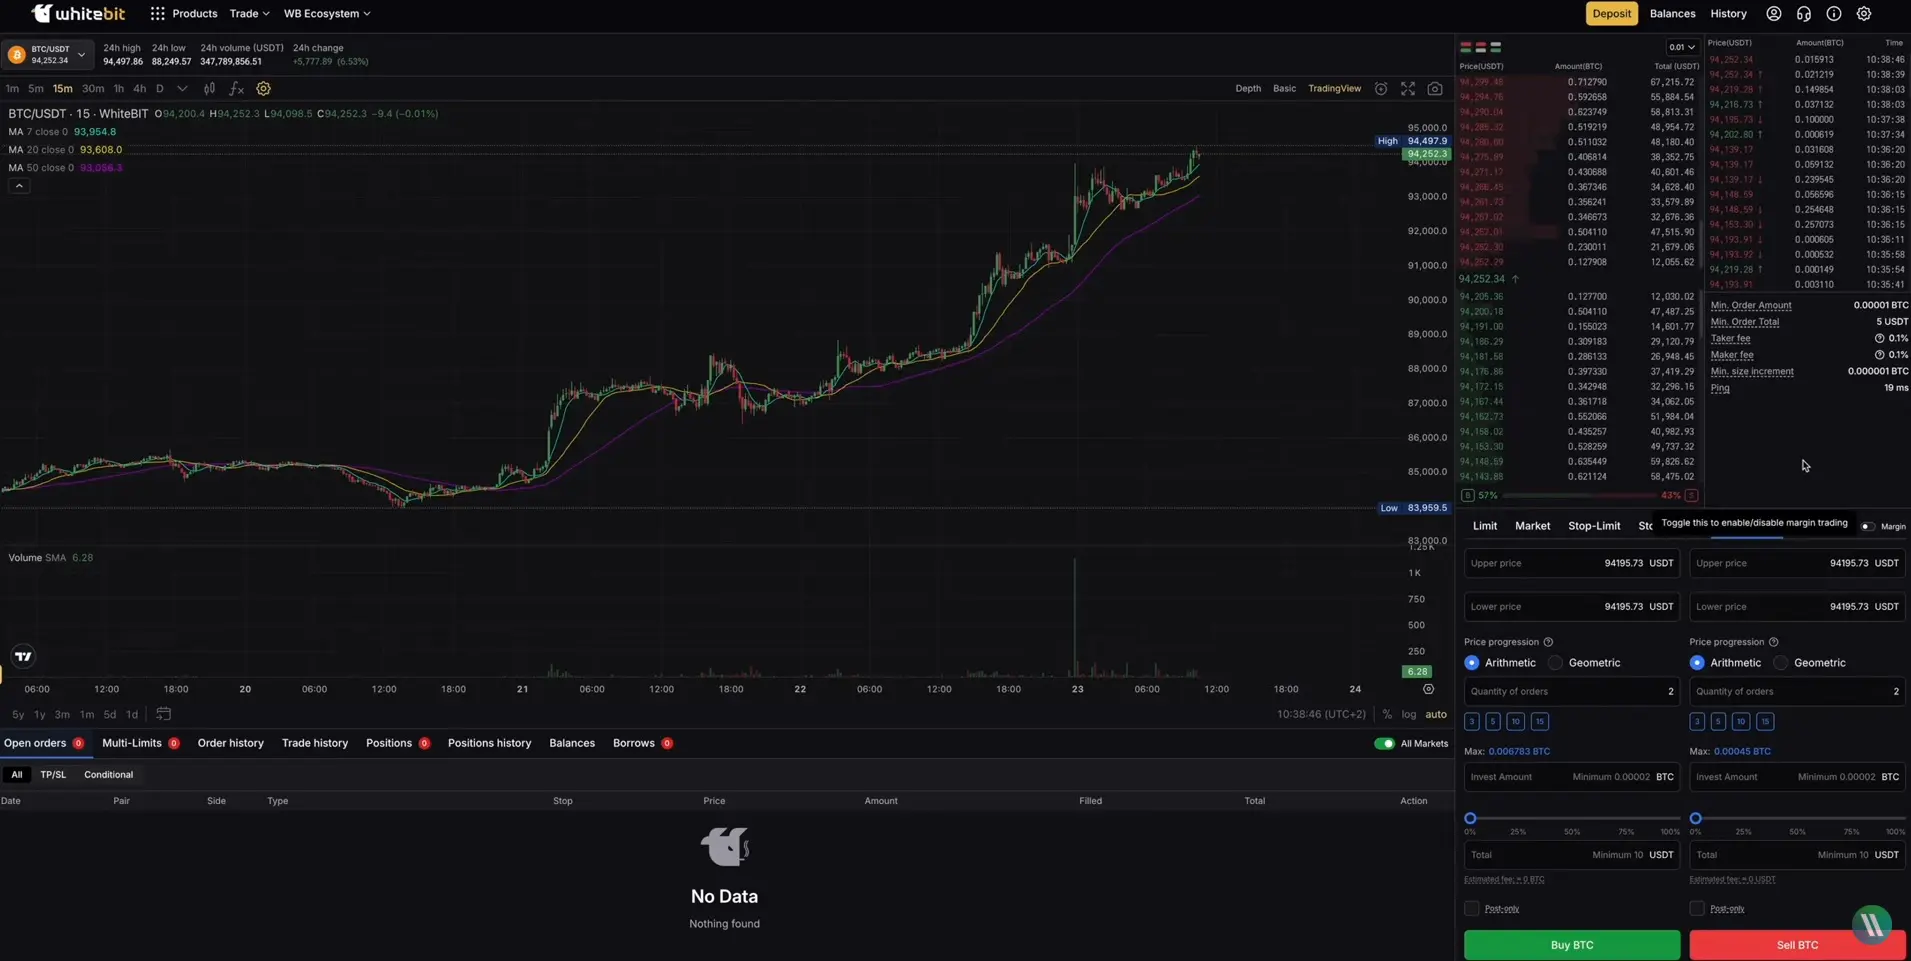Set quantity to 10 orders on buy side
This screenshot has width=1911, height=961.
(x=1515, y=721)
